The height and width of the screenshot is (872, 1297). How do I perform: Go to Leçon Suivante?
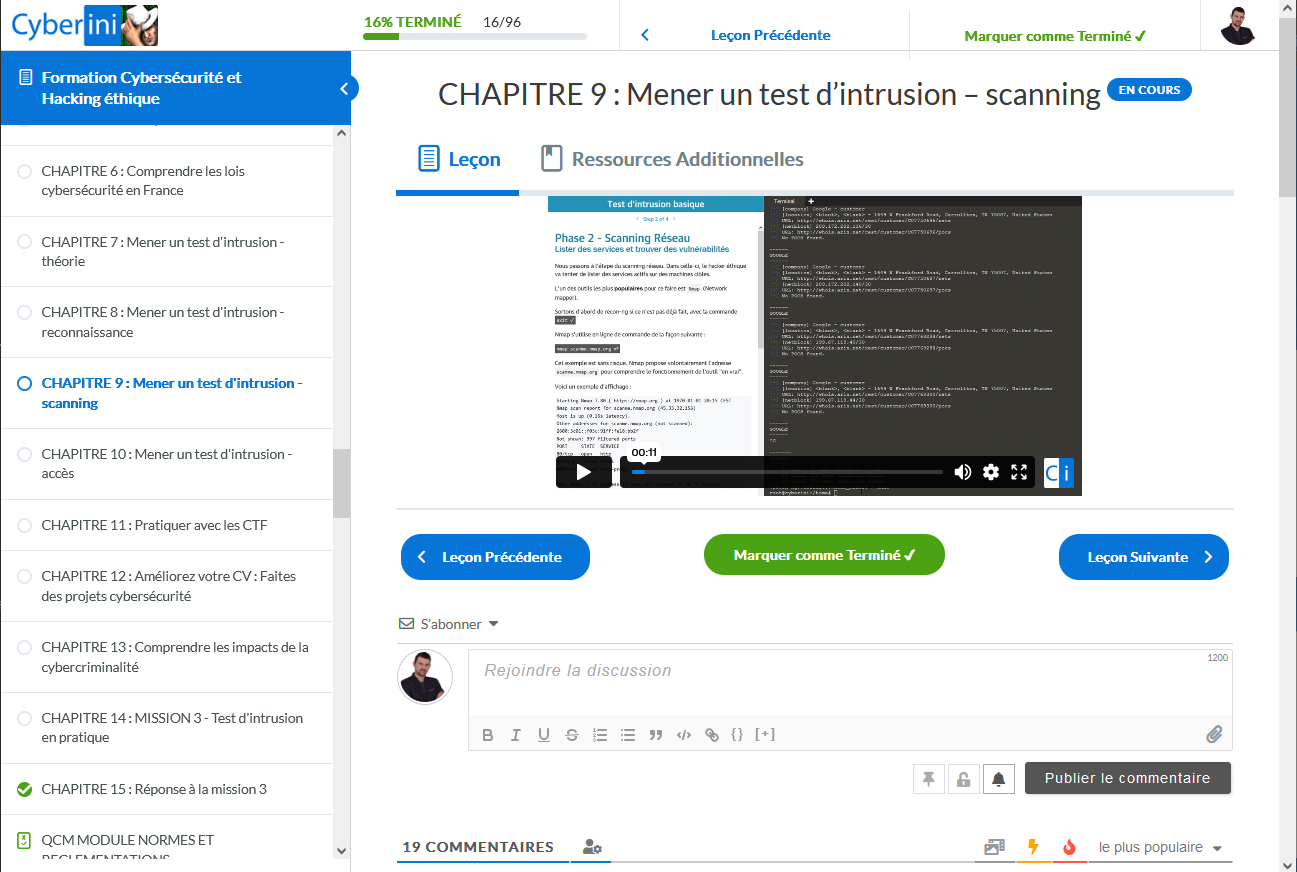[1143, 557]
